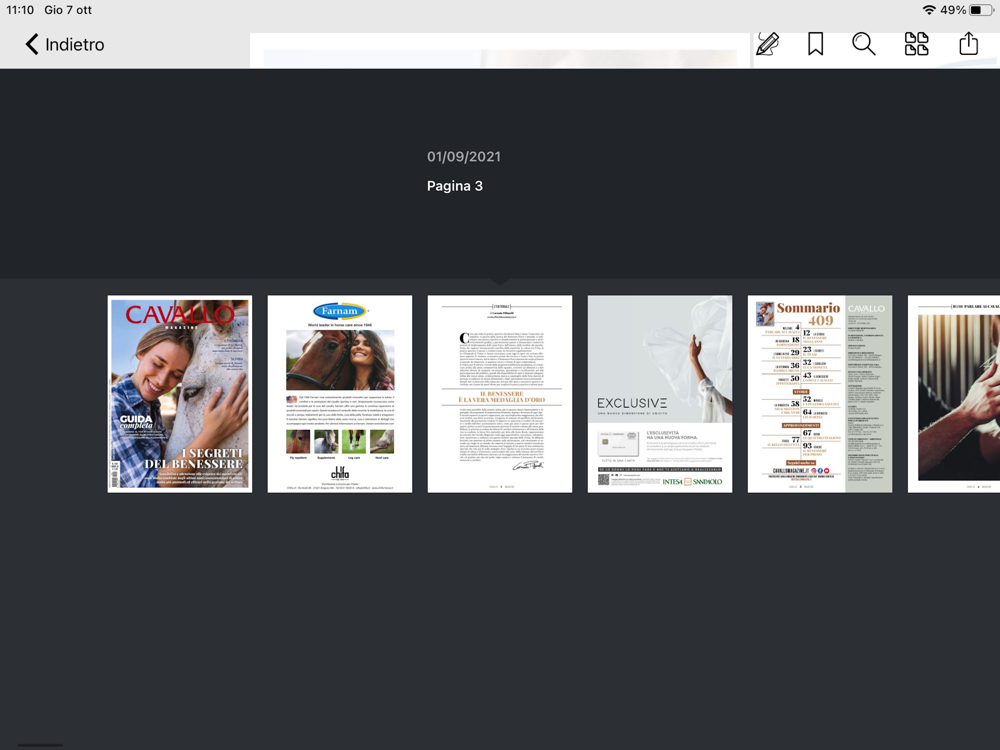Select the Cavallo Magazine cover thumbnail

tap(180, 393)
